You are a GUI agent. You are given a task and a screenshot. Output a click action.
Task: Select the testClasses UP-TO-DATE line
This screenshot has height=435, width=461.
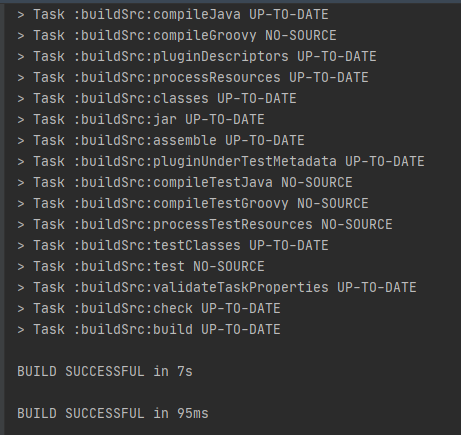point(173,246)
